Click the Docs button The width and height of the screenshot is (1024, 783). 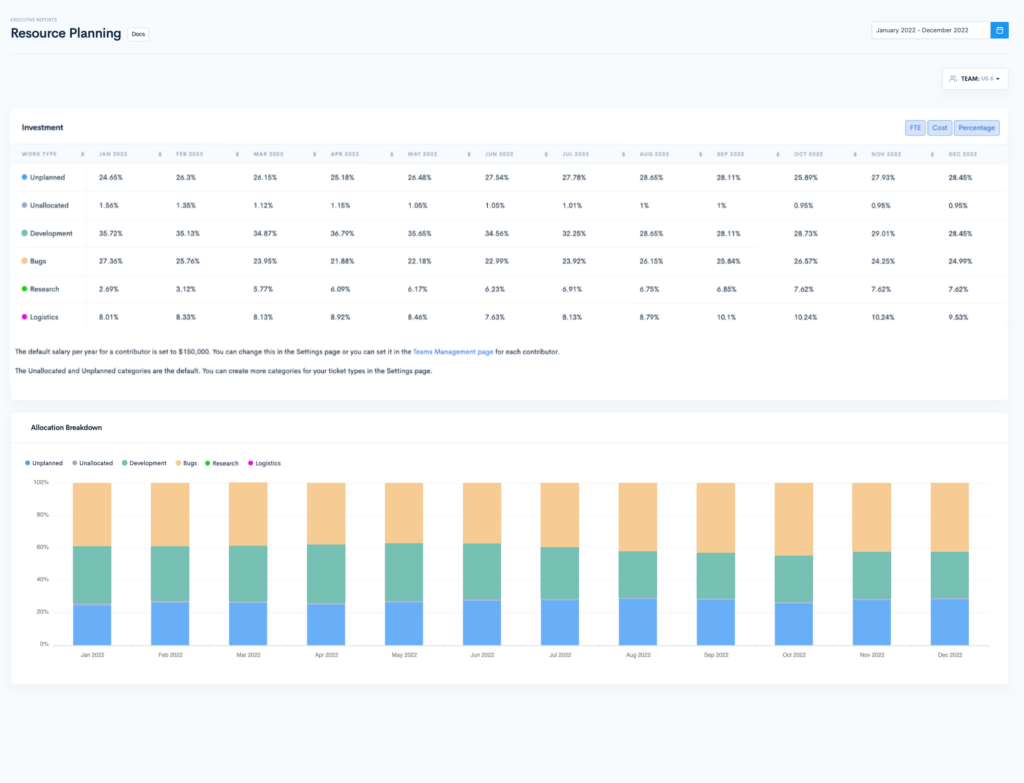click(137, 34)
